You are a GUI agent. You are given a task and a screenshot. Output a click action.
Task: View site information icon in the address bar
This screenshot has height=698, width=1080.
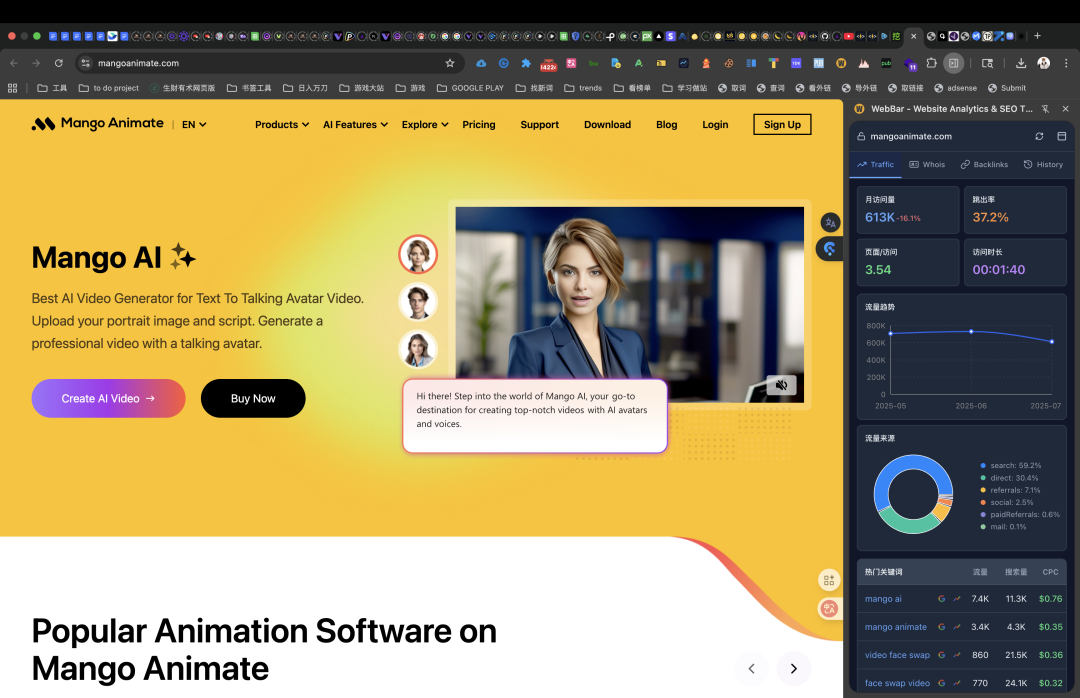(85, 63)
